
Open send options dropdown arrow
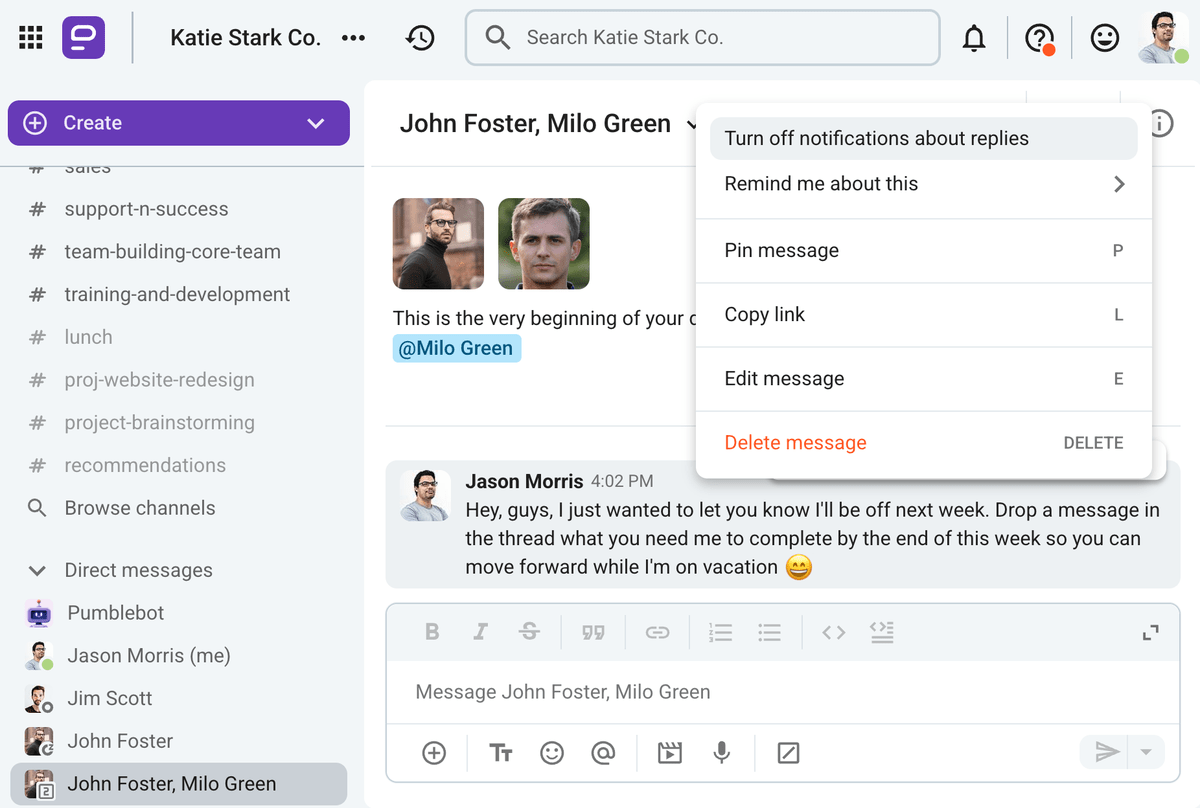click(x=1146, y=752)
